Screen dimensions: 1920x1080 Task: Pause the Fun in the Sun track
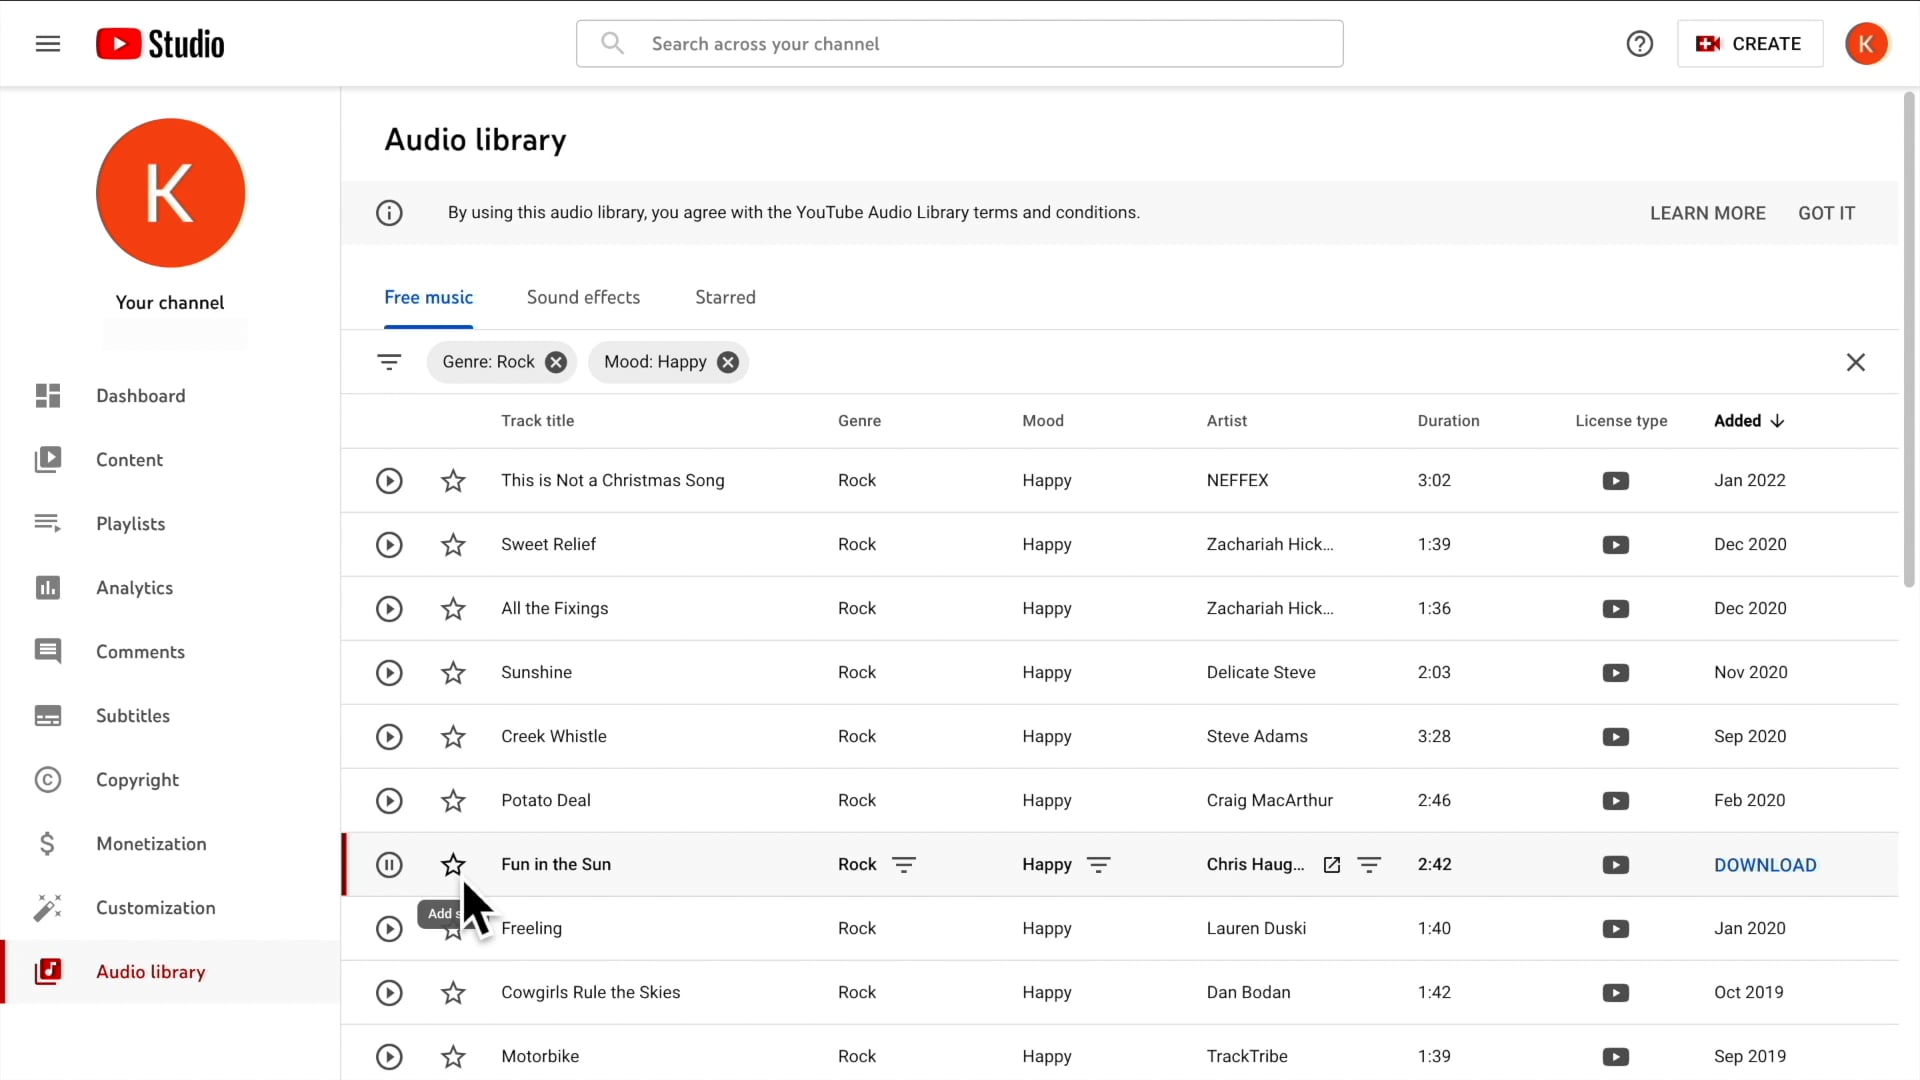pyautogui.click(x=389, y=865)
